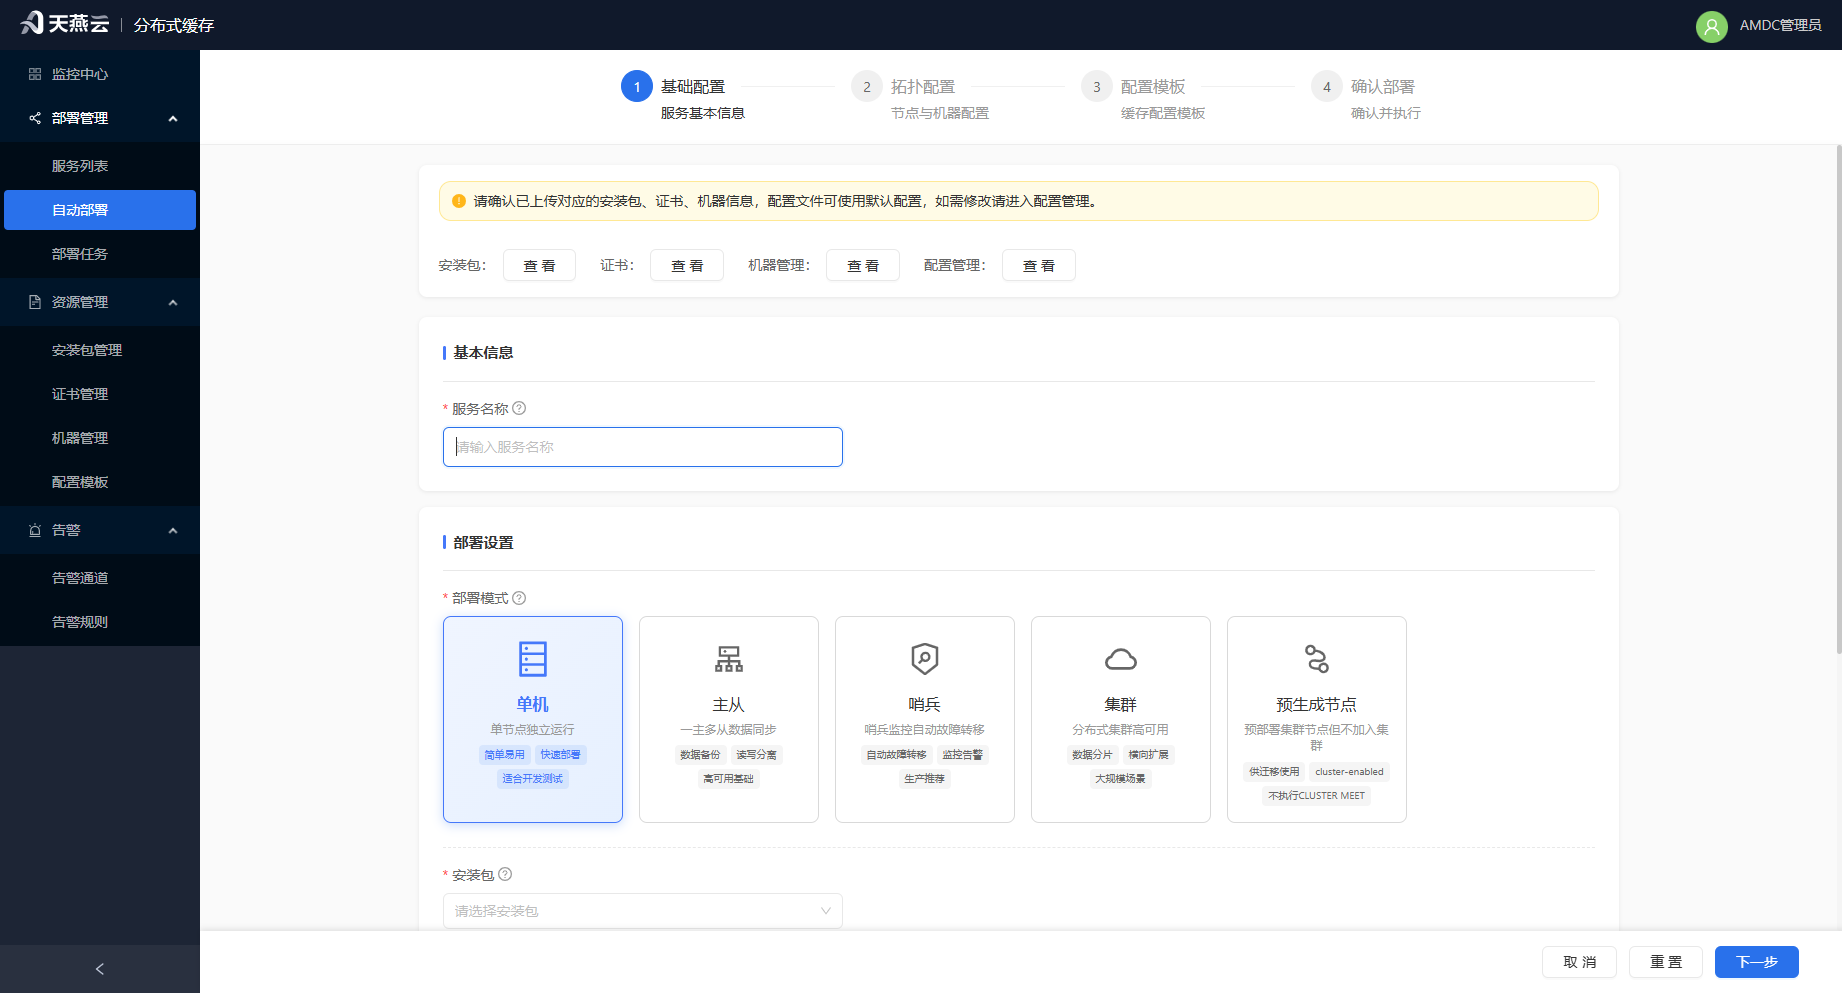
Task: Select the 集群 deployment mode card
Action: pyautogui.click(x=1121, y=719)
